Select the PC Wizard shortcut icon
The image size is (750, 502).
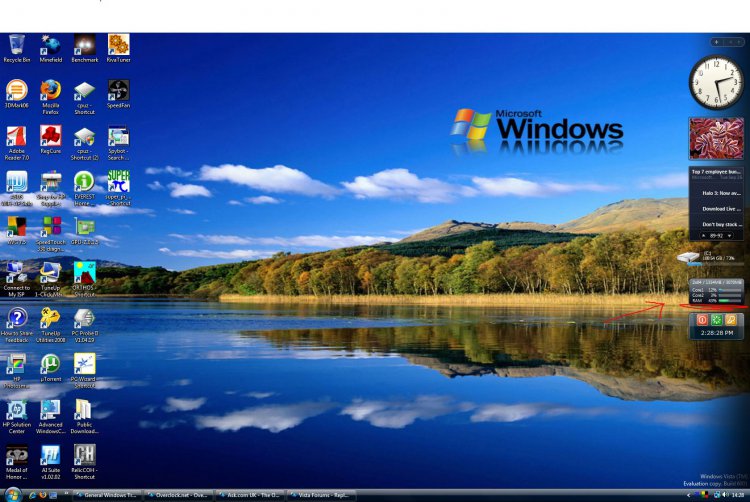pyautogui.click(x=85, y=371)
